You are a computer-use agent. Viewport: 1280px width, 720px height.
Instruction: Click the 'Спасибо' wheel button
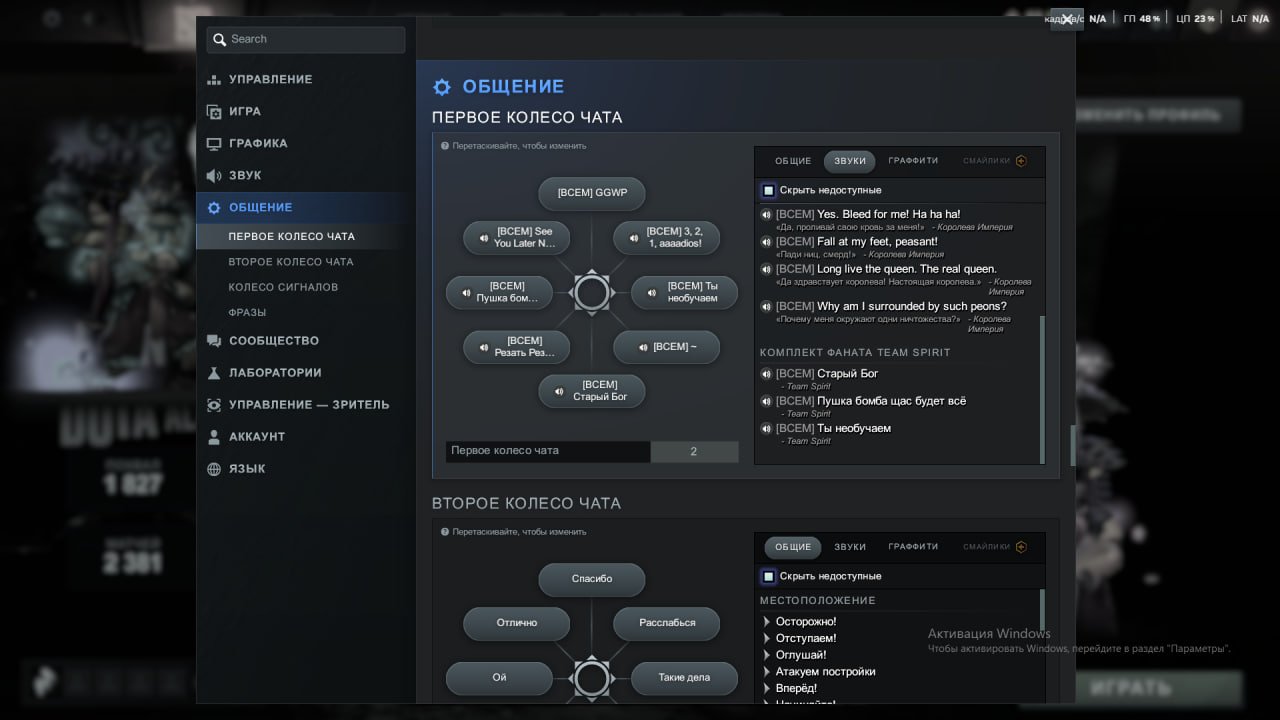pos(592,579)
